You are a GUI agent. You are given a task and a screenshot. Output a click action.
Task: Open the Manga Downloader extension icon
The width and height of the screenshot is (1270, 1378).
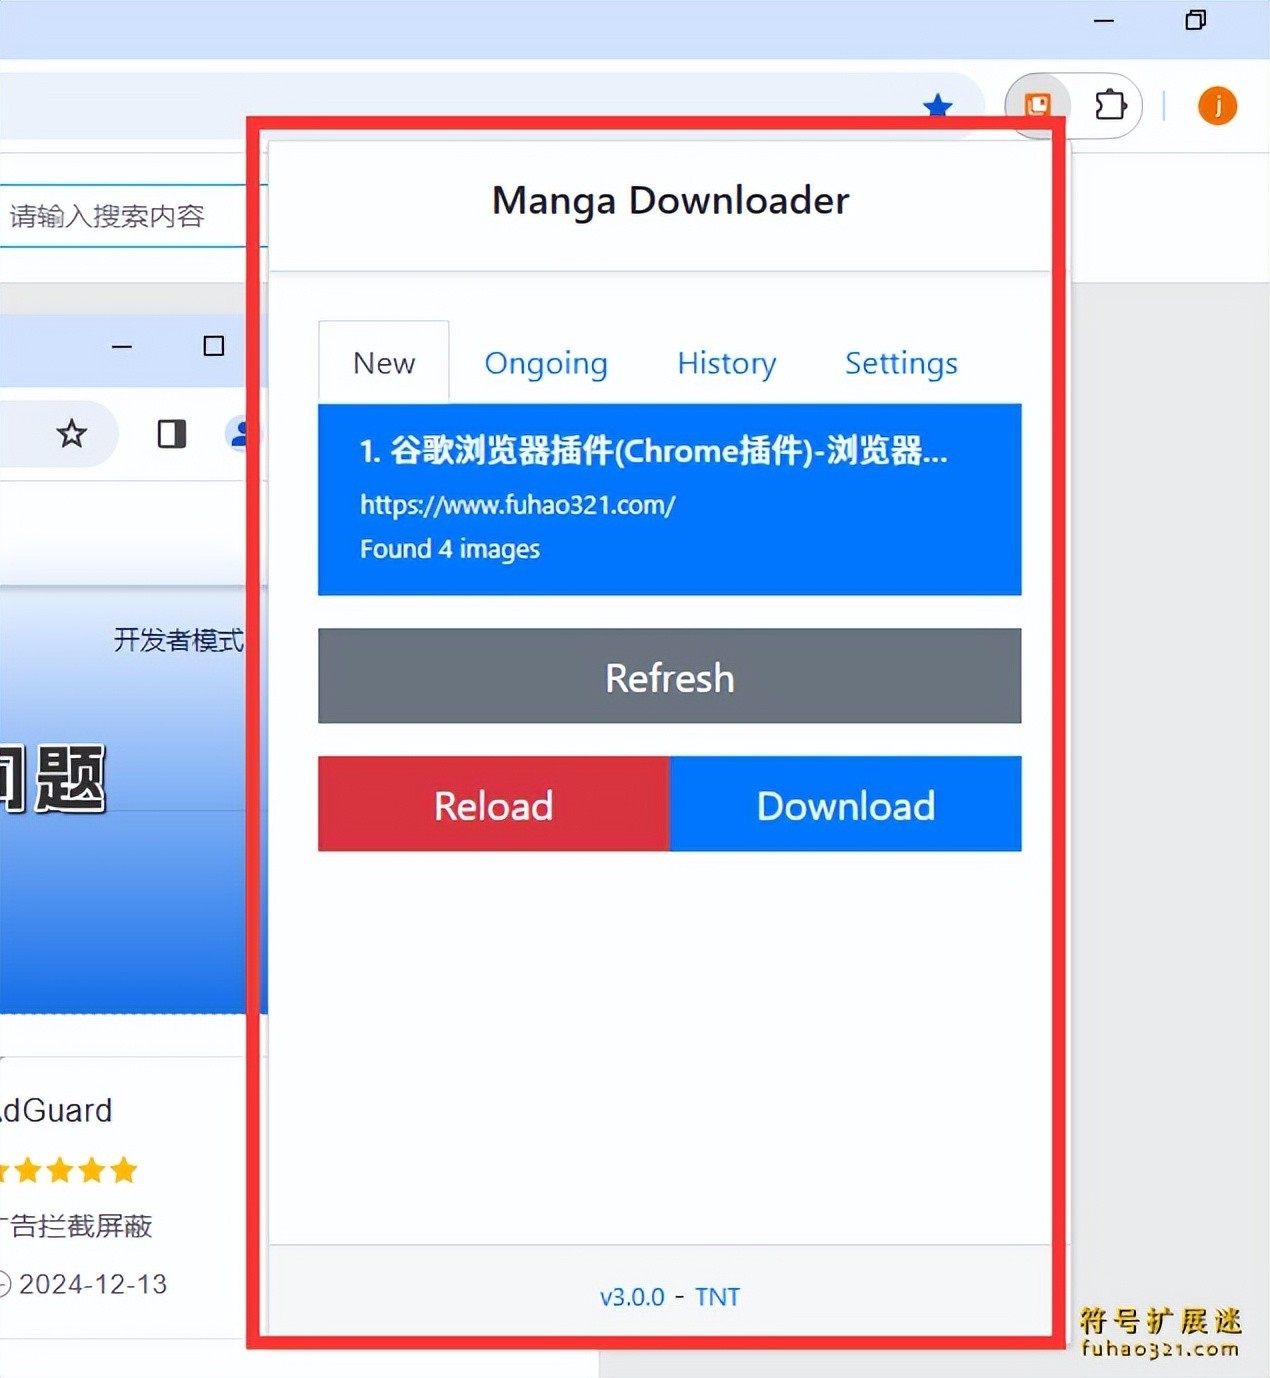pyautogui.click(x=1037, y=105)
